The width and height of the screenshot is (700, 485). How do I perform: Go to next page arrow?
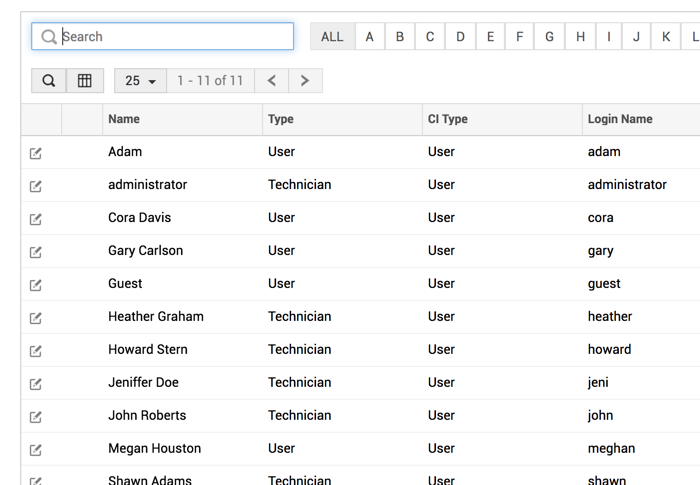[305, 81]
